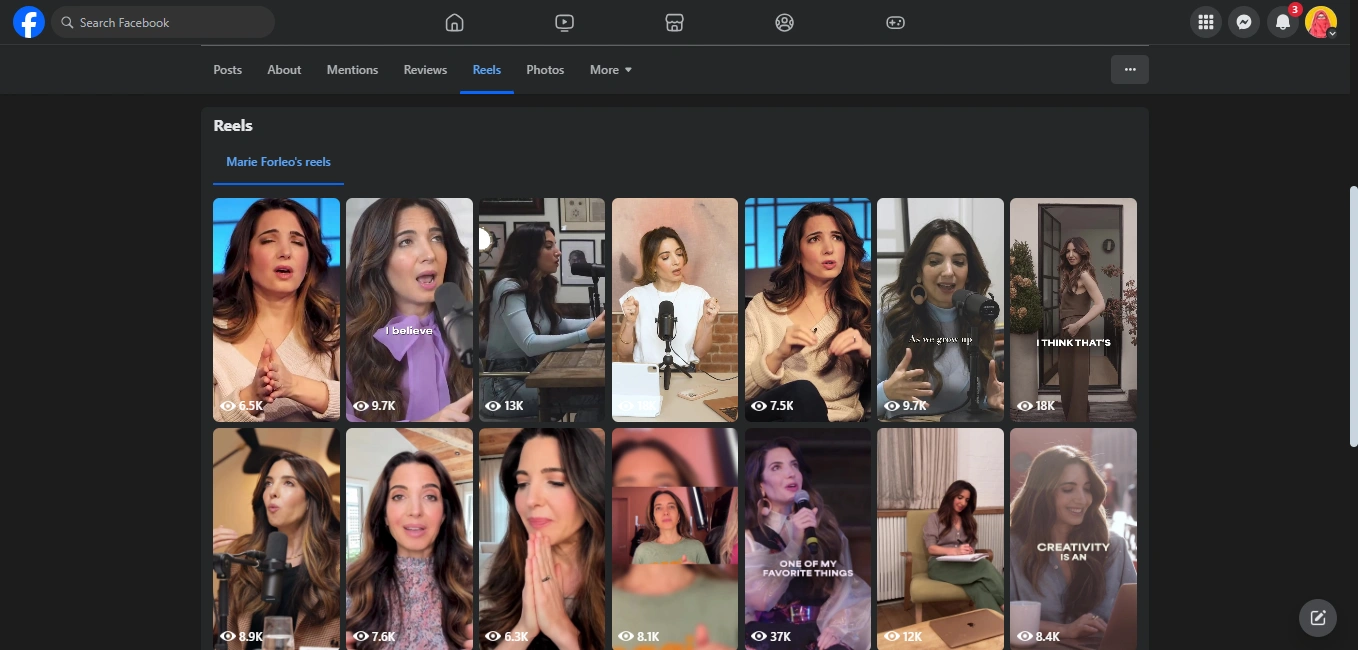Open the reel with 12K views
Screen dimensions: 1358x650
(x=940, y=539)
